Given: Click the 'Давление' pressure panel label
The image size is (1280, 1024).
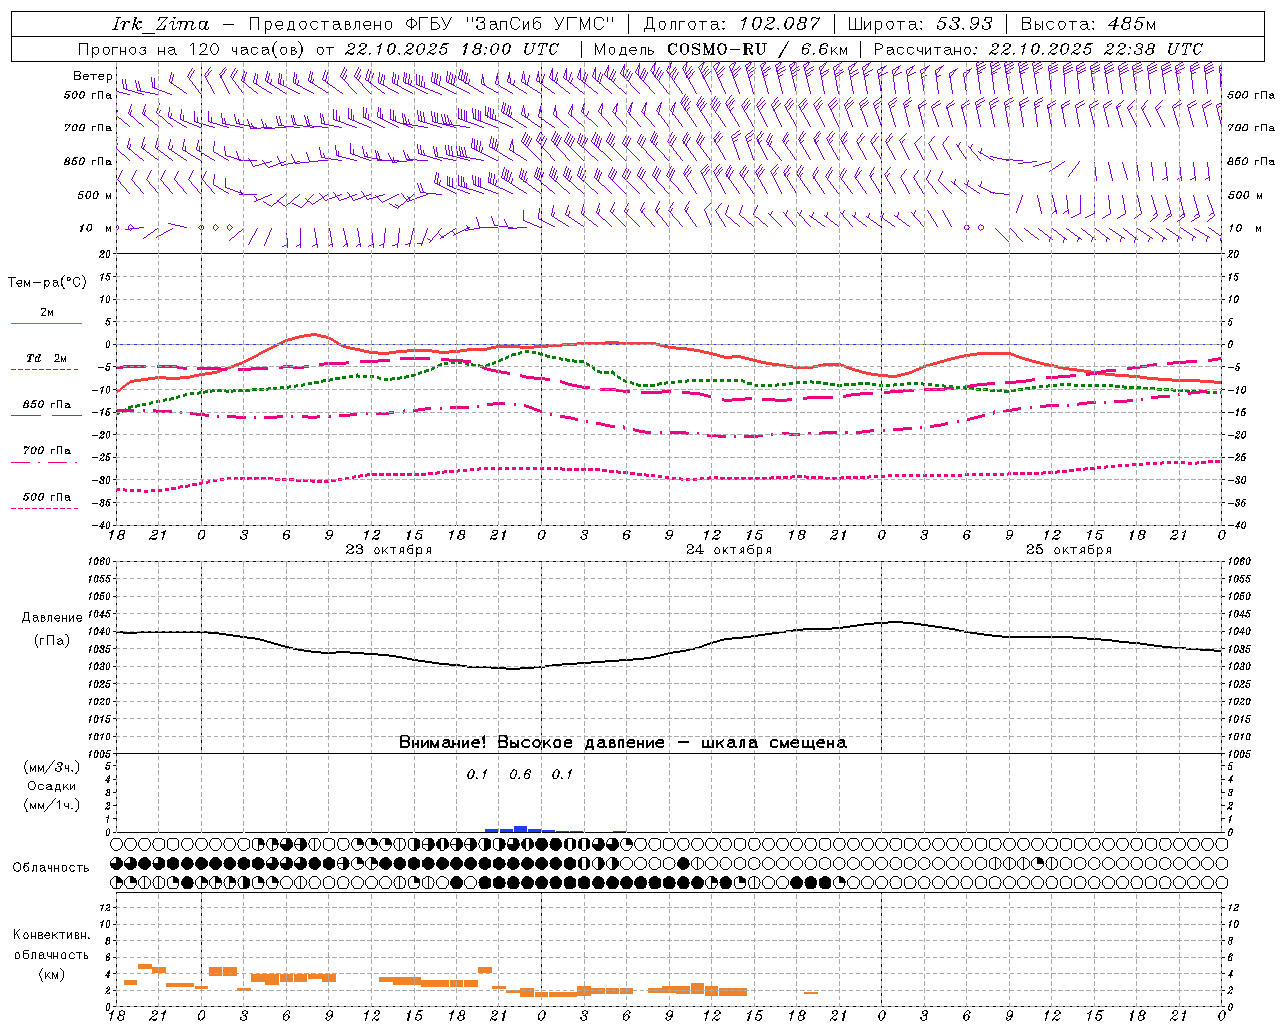Looking at the screenshot, I should click(x=52, y=618).
